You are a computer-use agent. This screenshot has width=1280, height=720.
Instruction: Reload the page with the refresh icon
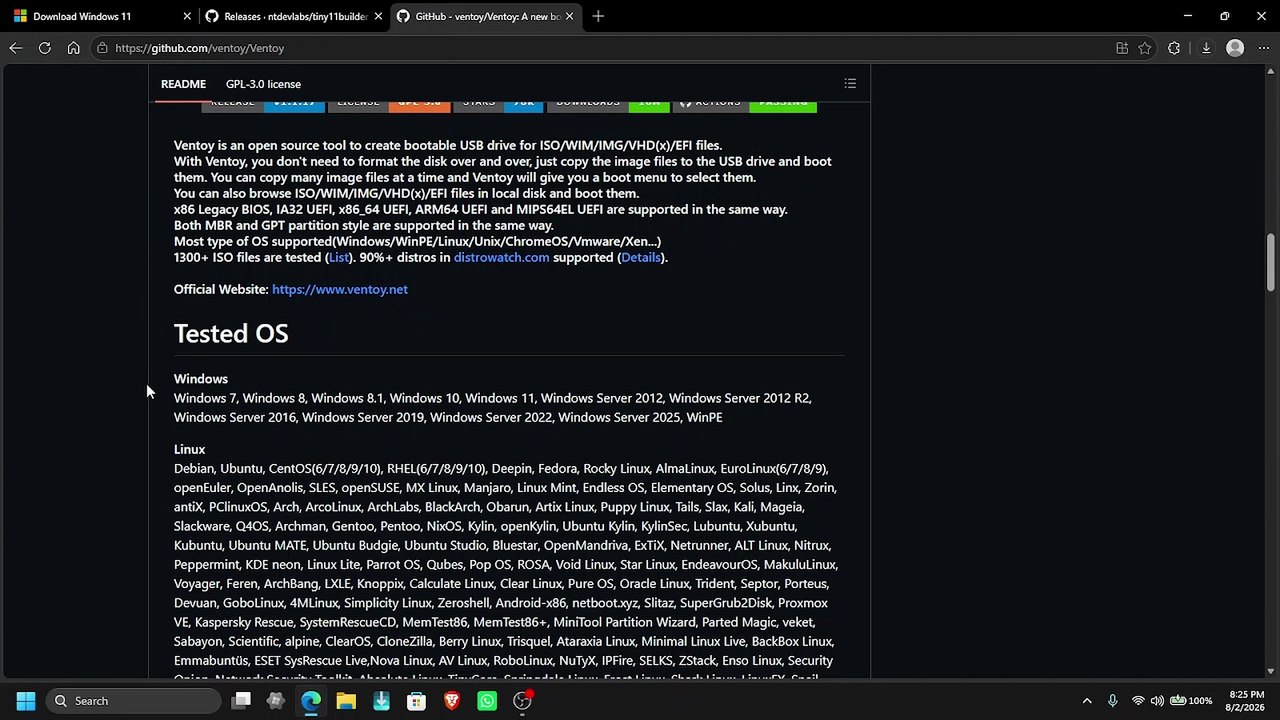pyautogui.click(x=45, y=48)
